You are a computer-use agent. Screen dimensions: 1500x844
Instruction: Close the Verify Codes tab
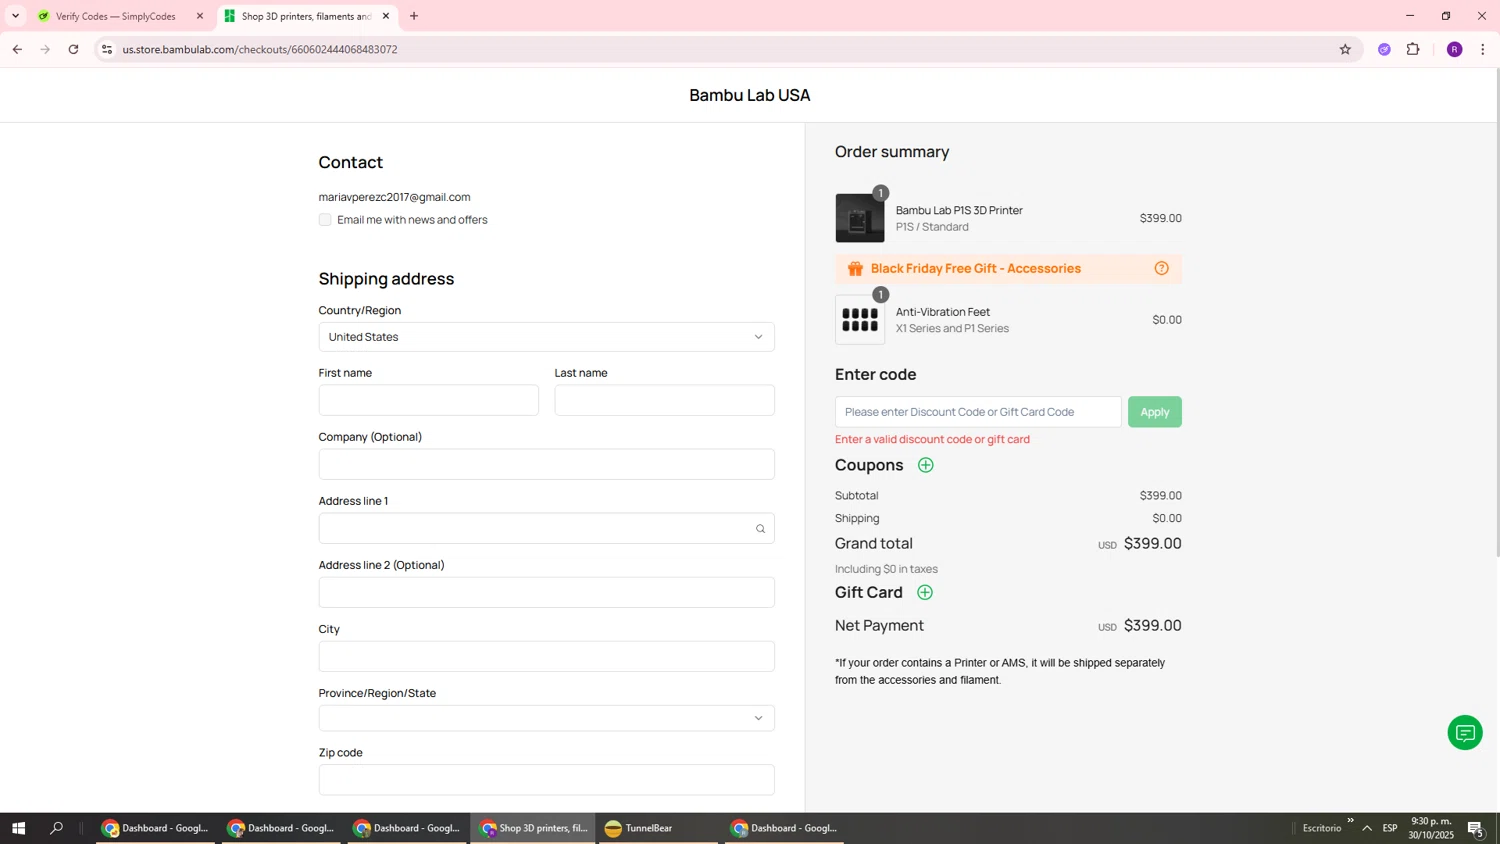coord(200,16)
